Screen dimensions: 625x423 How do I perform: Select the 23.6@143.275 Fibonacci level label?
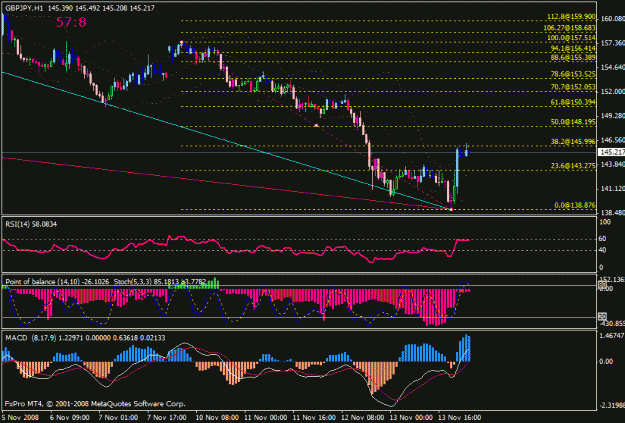pos(573,166)
